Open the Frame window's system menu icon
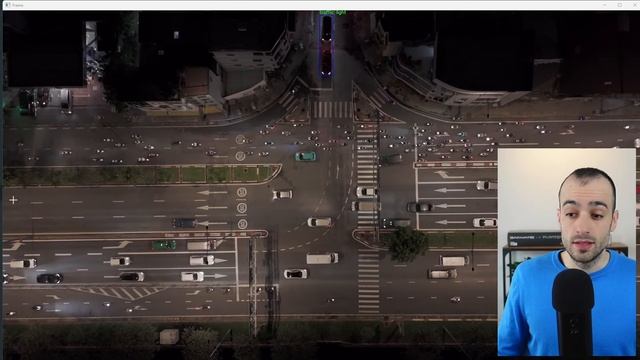640x360 pixels. pyautogui.click(x=7, y=4)
